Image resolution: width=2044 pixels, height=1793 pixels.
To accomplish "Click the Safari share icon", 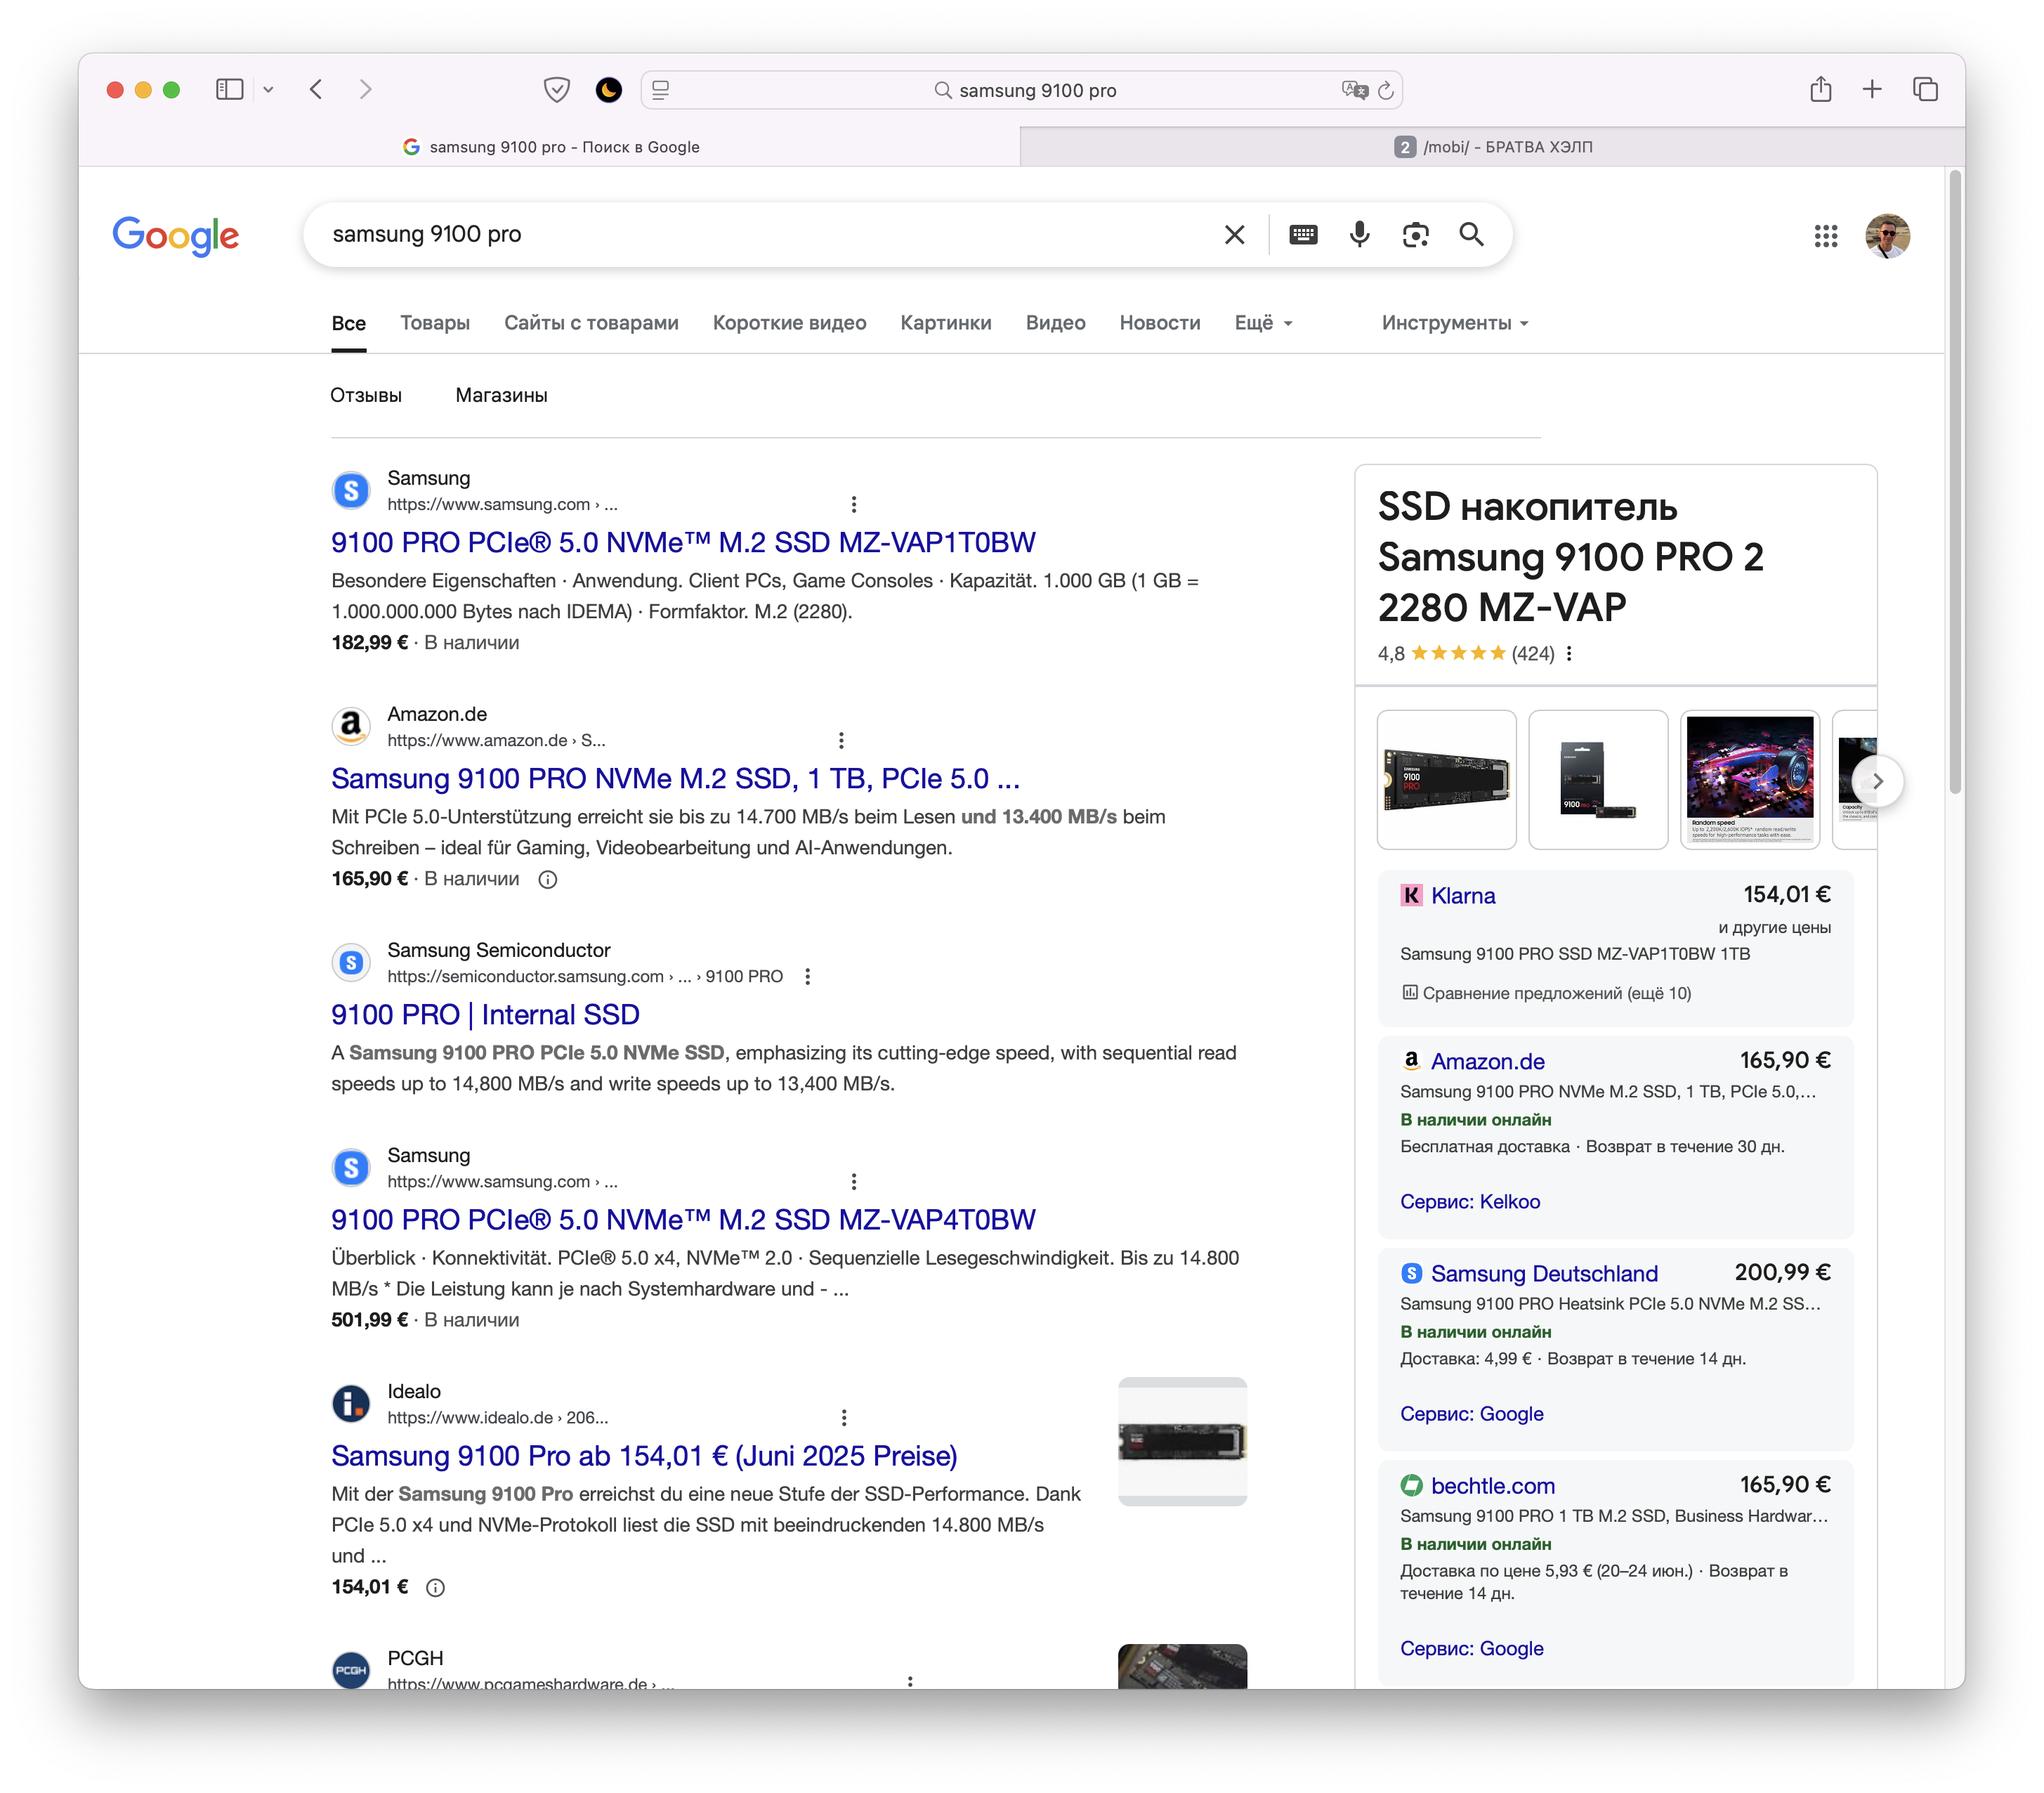I will click(x=1820, y=90).
